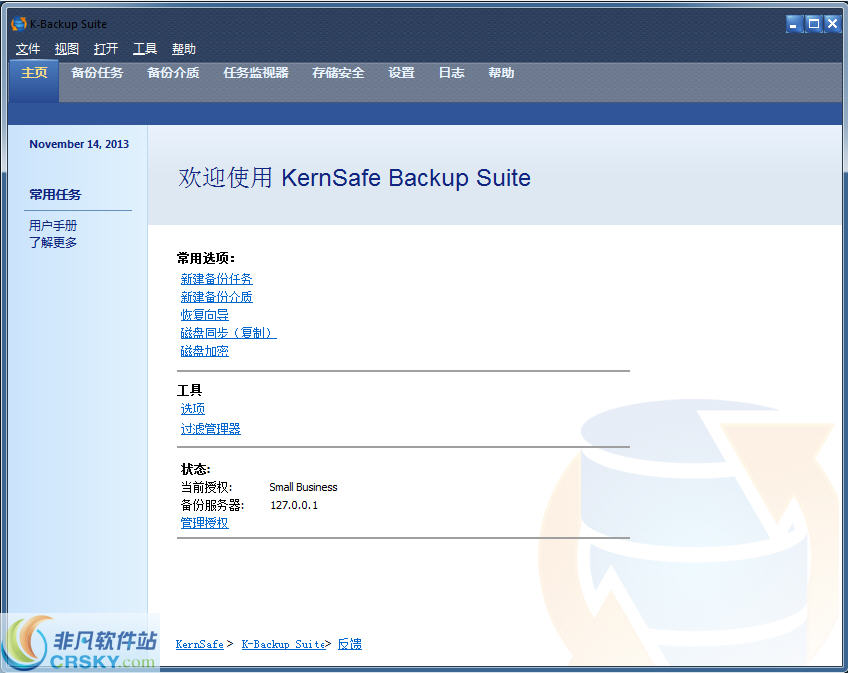Click the 管理授权 link

204,523
